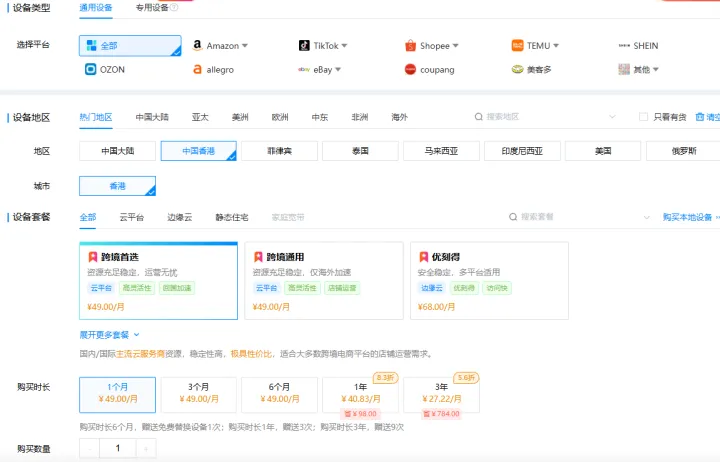The image size is (720, 462).
Task: Choose the TikTok platform logo
Action: (x=304, y=45)
